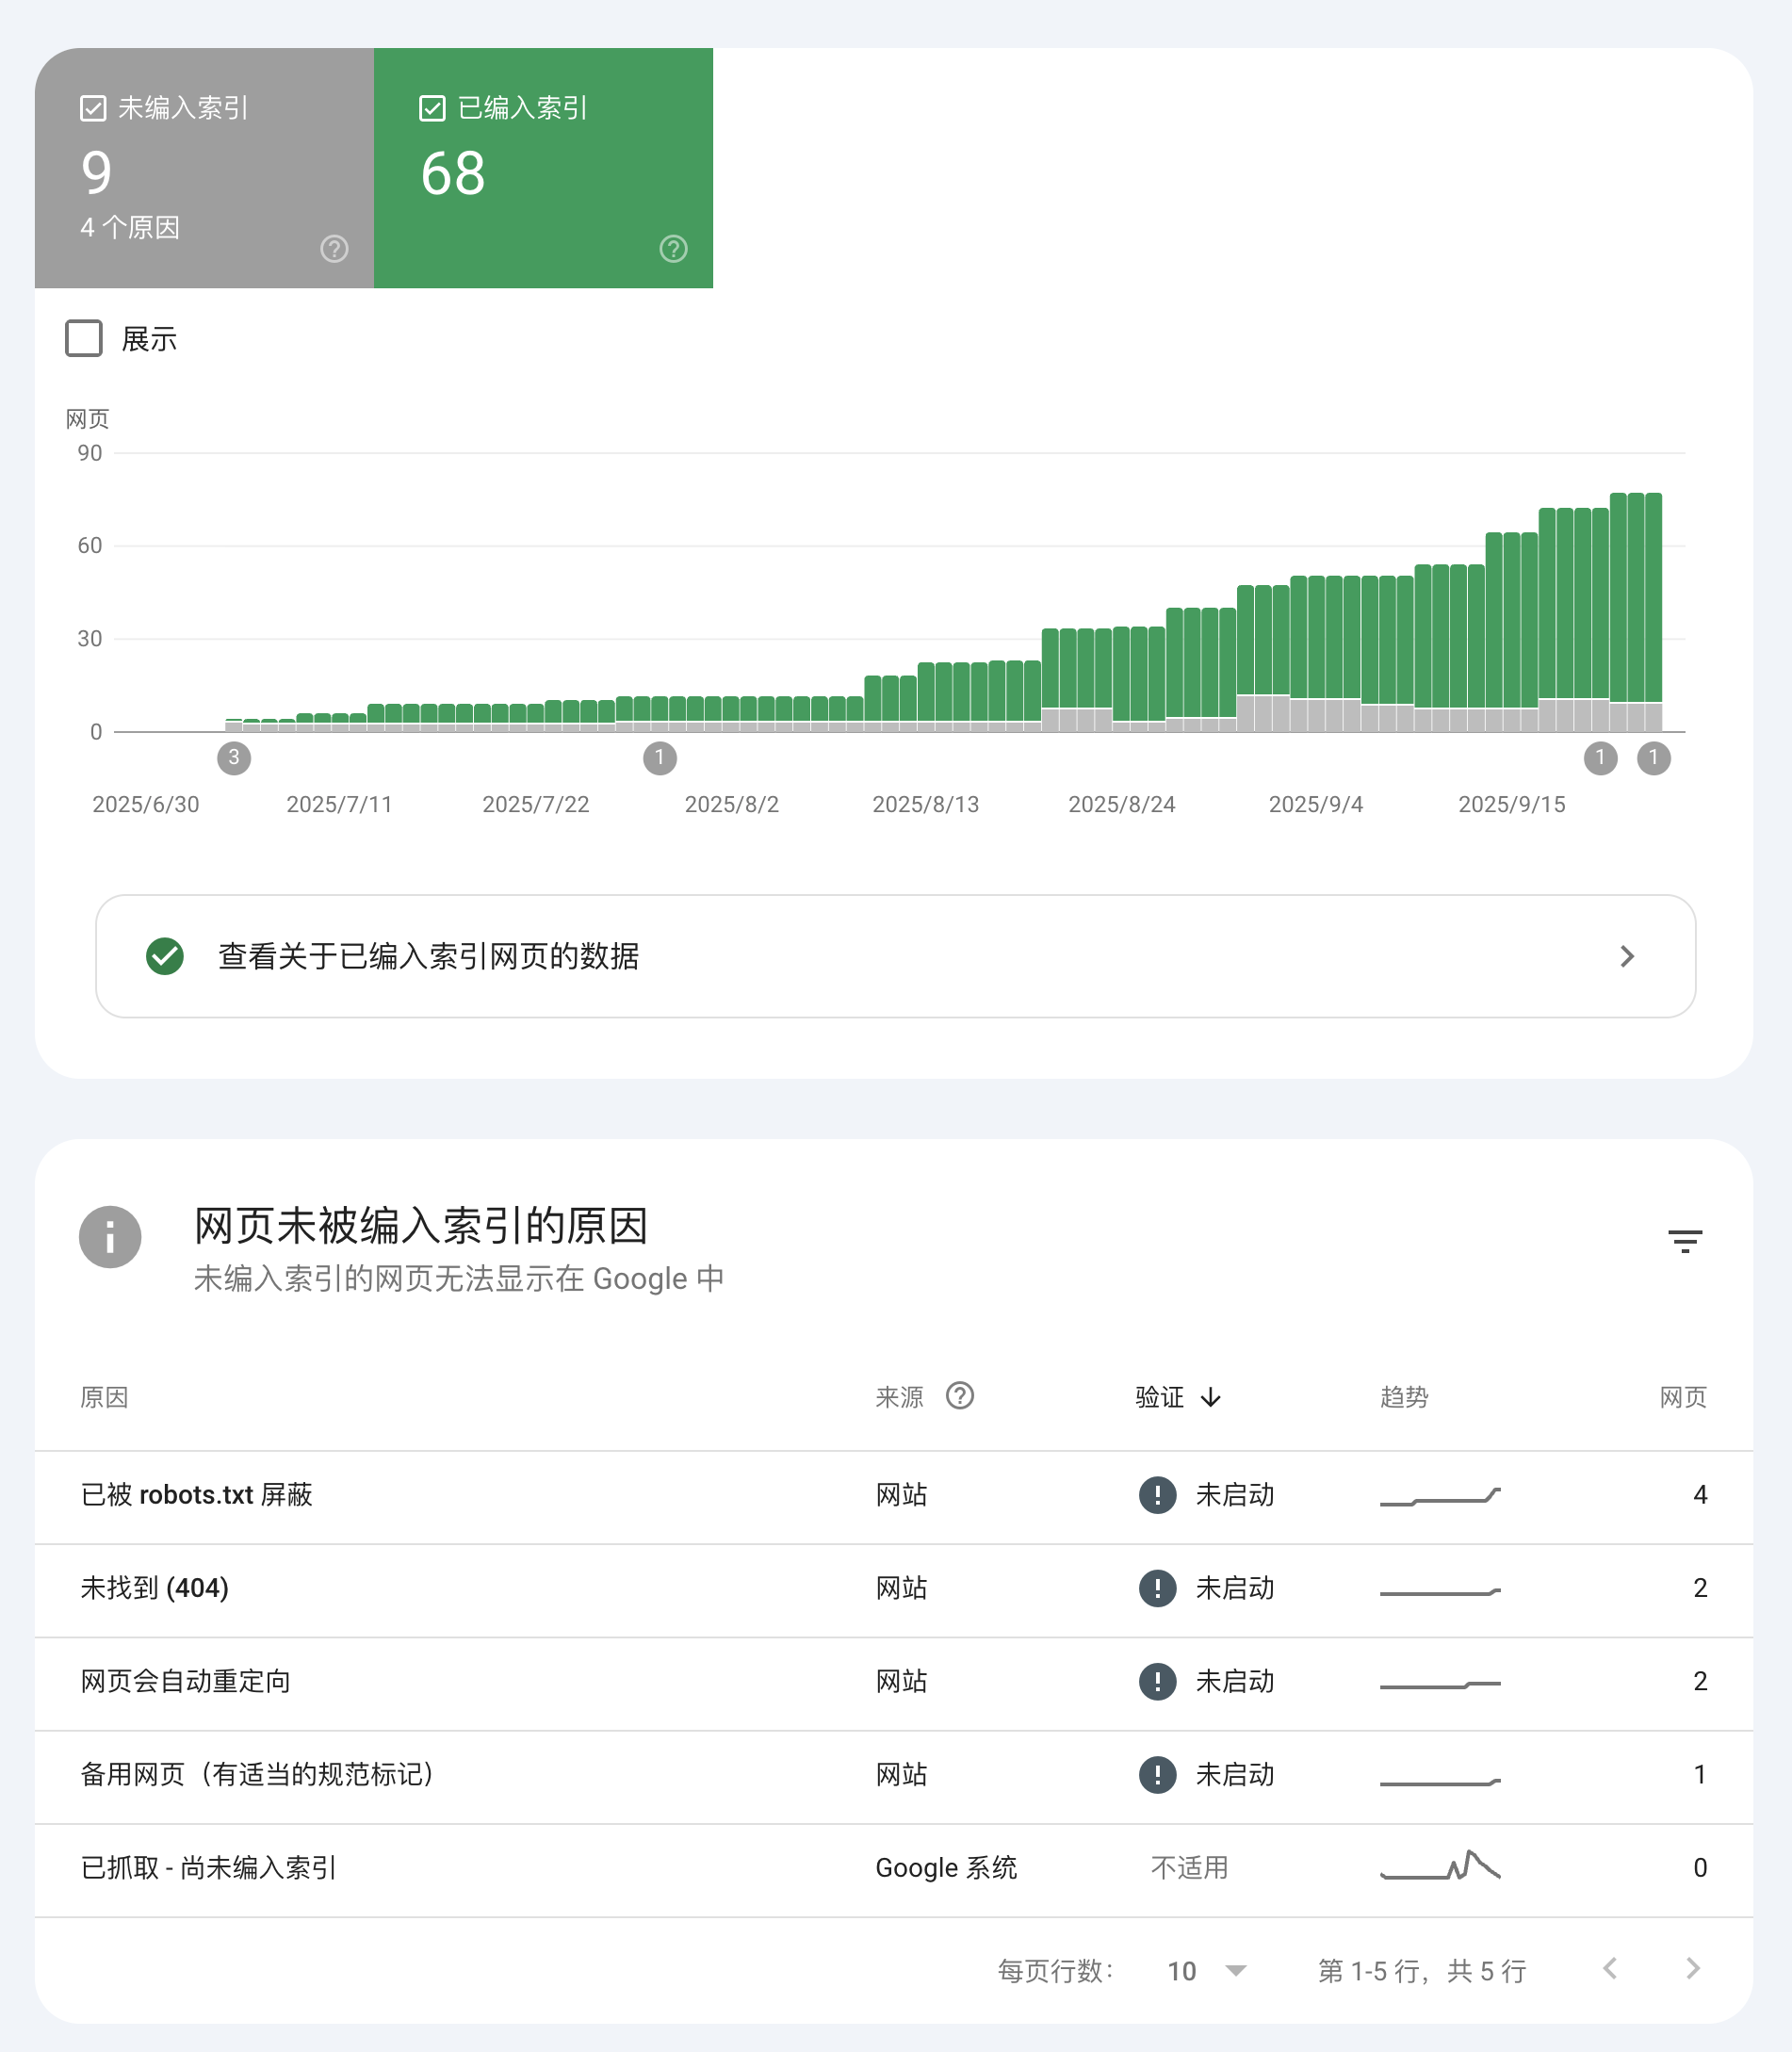Click validation status icon in 备用网页 row
This screenshot has width=1792, height=2052.
click(x=1158, y=1774)
